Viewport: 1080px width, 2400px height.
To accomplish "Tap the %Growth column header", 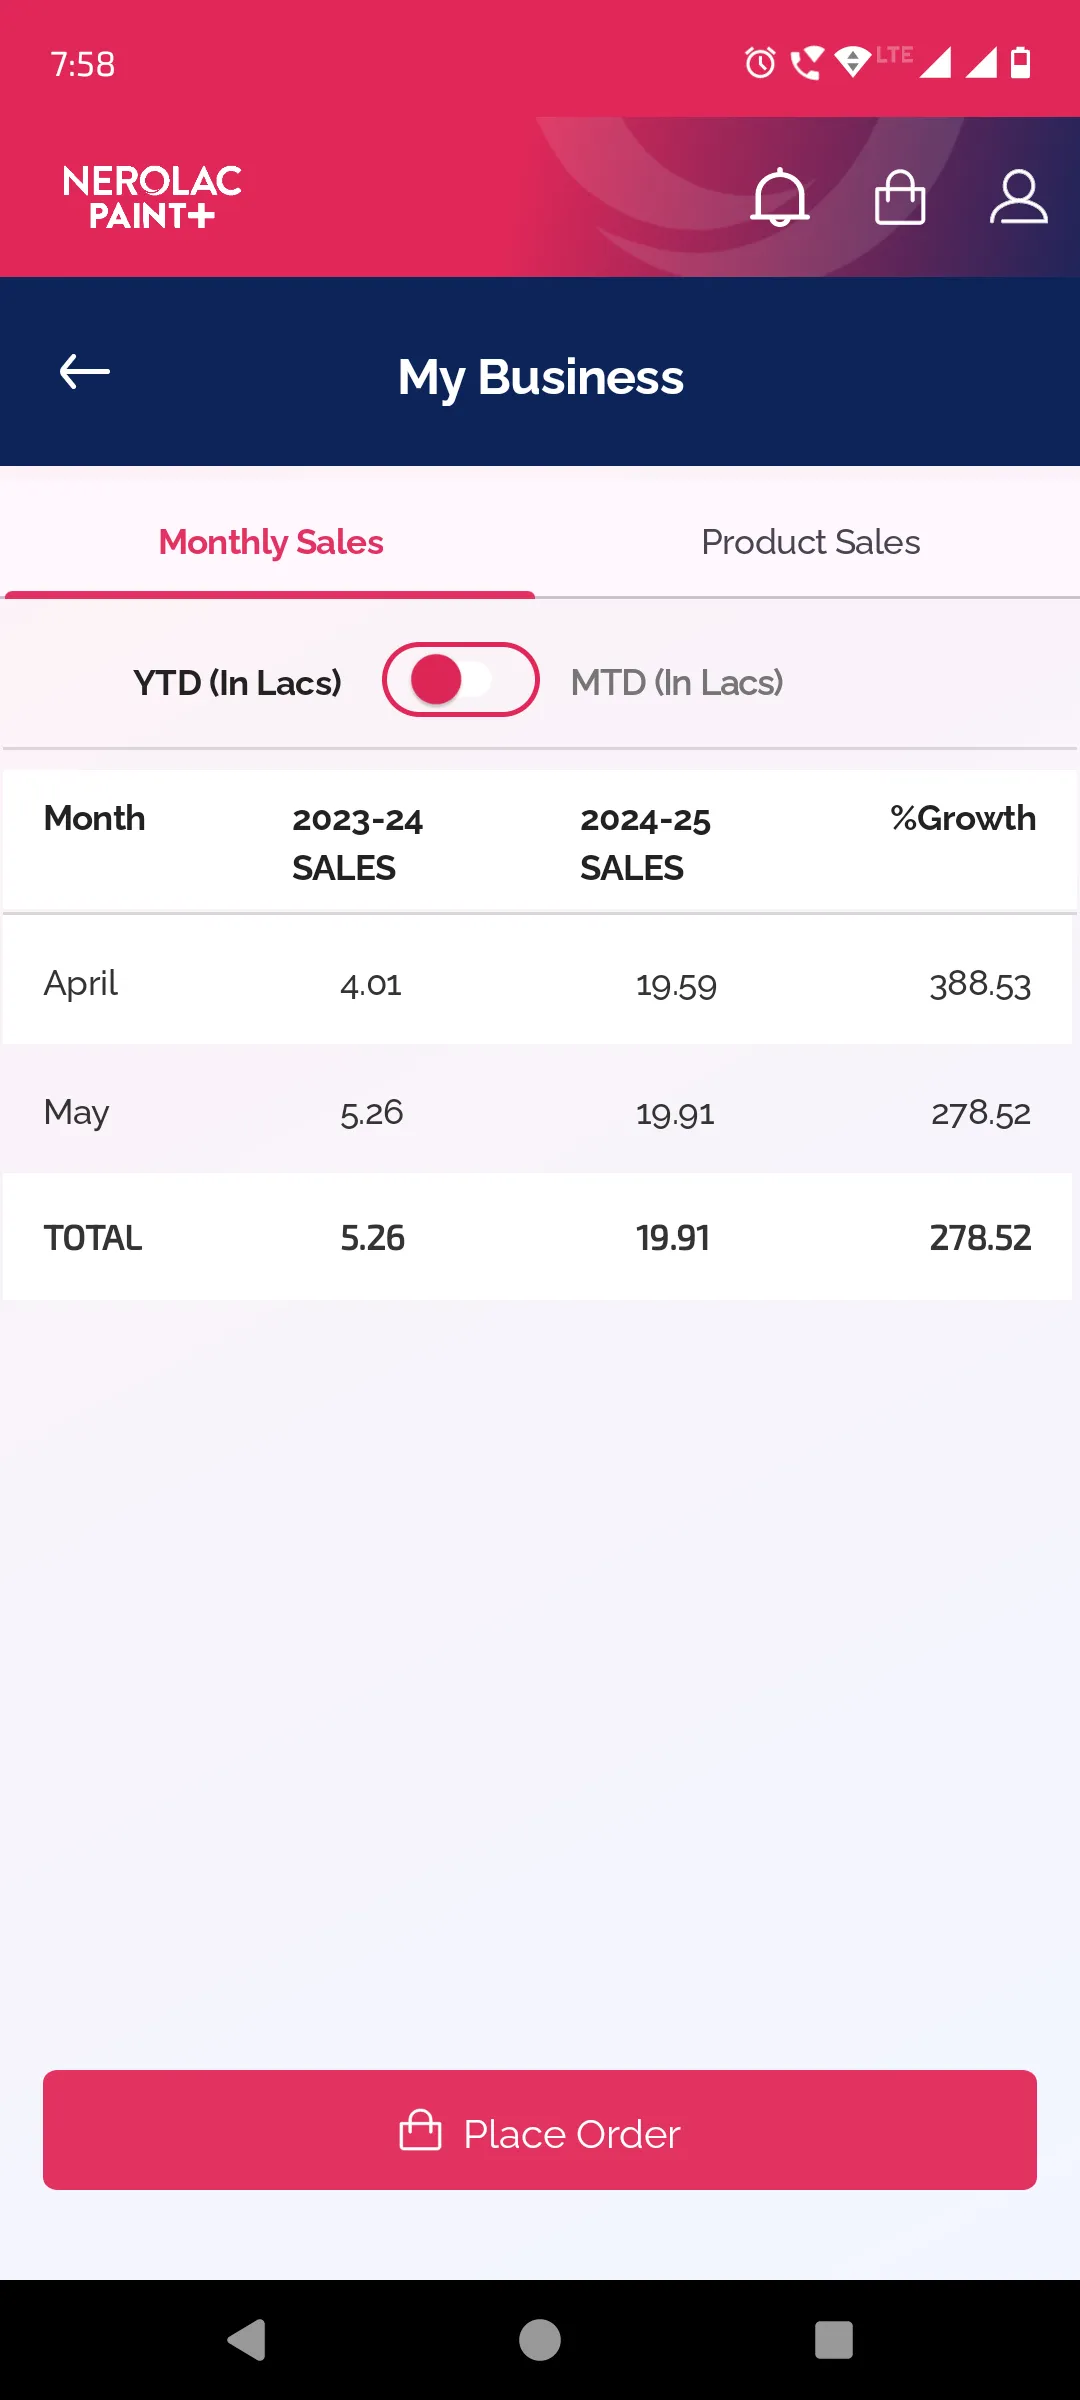I will click(962, 819).
